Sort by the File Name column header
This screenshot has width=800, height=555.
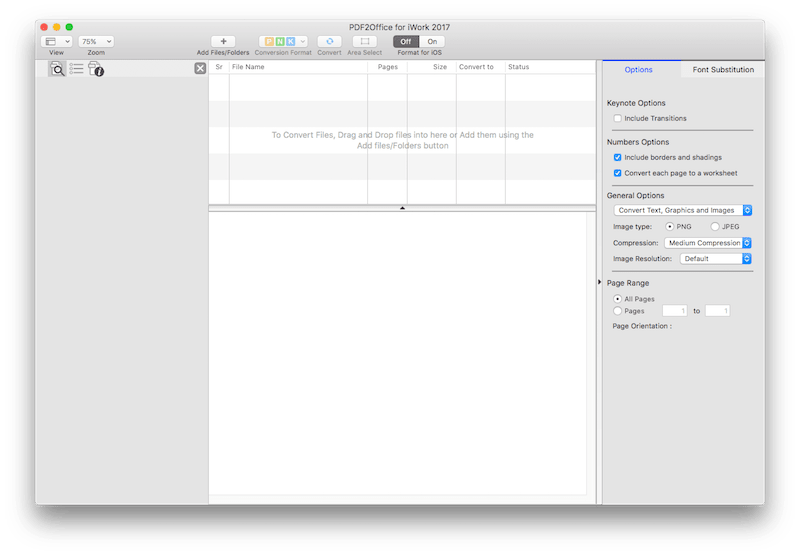pos(298,67)
